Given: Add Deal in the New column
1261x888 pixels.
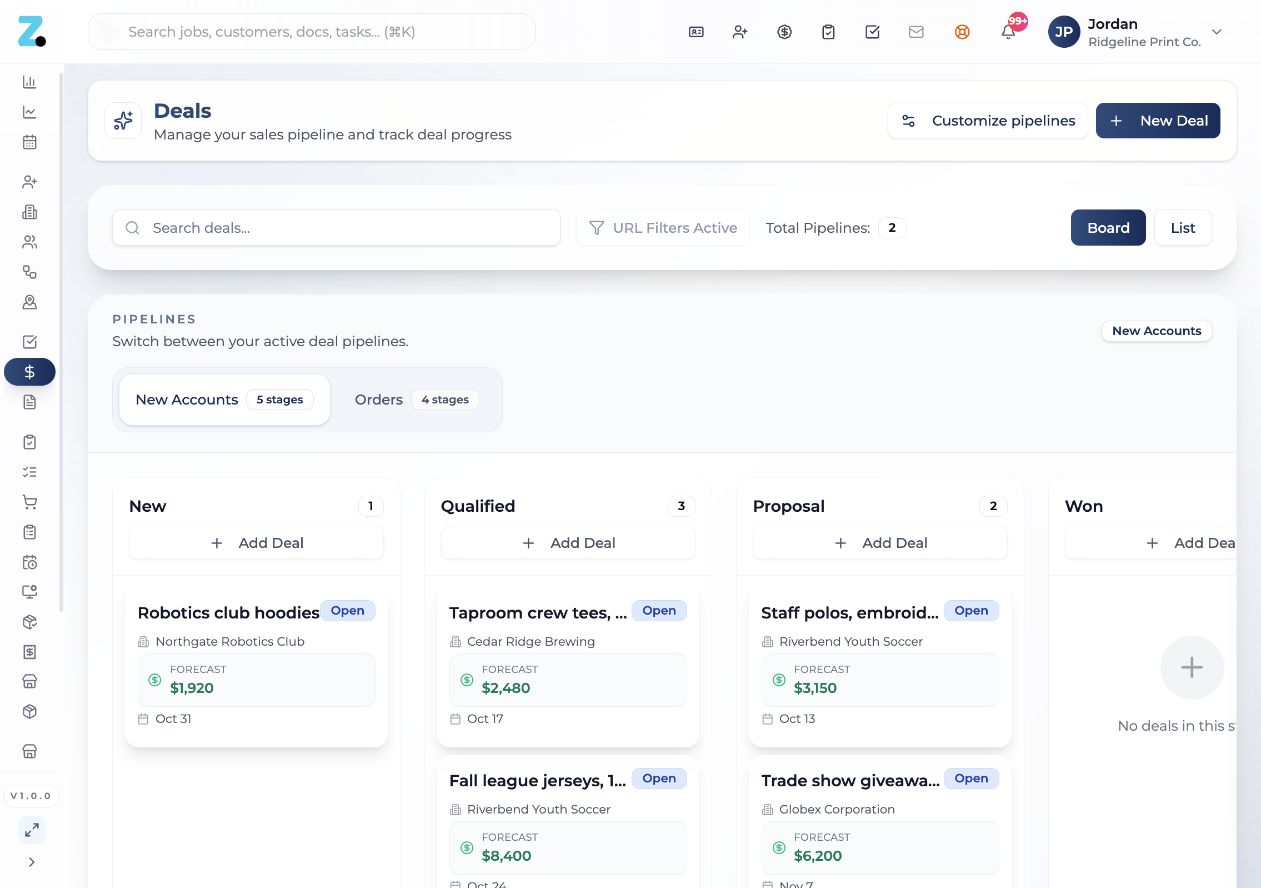Looking at the screenshot, I should pyautogui.click(x=256, y=543).
